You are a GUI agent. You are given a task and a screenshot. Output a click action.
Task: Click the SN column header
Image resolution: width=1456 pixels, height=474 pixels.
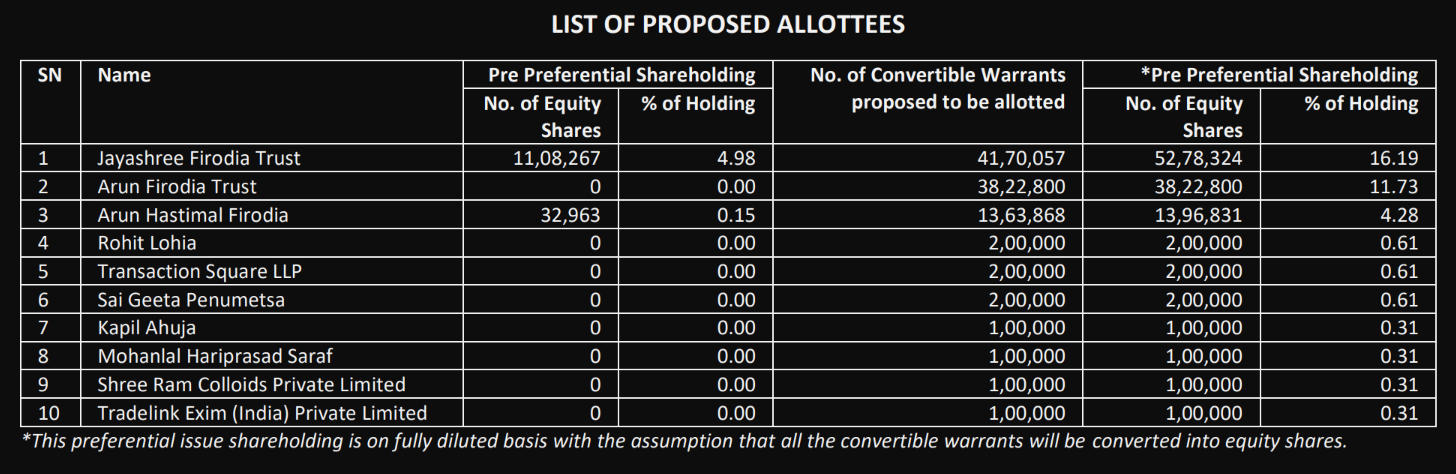tap(49, 75)
